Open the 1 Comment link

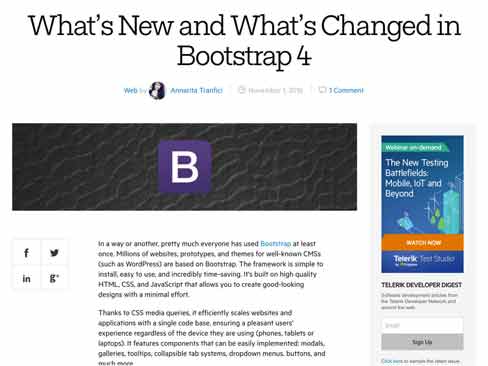(346, 90)
